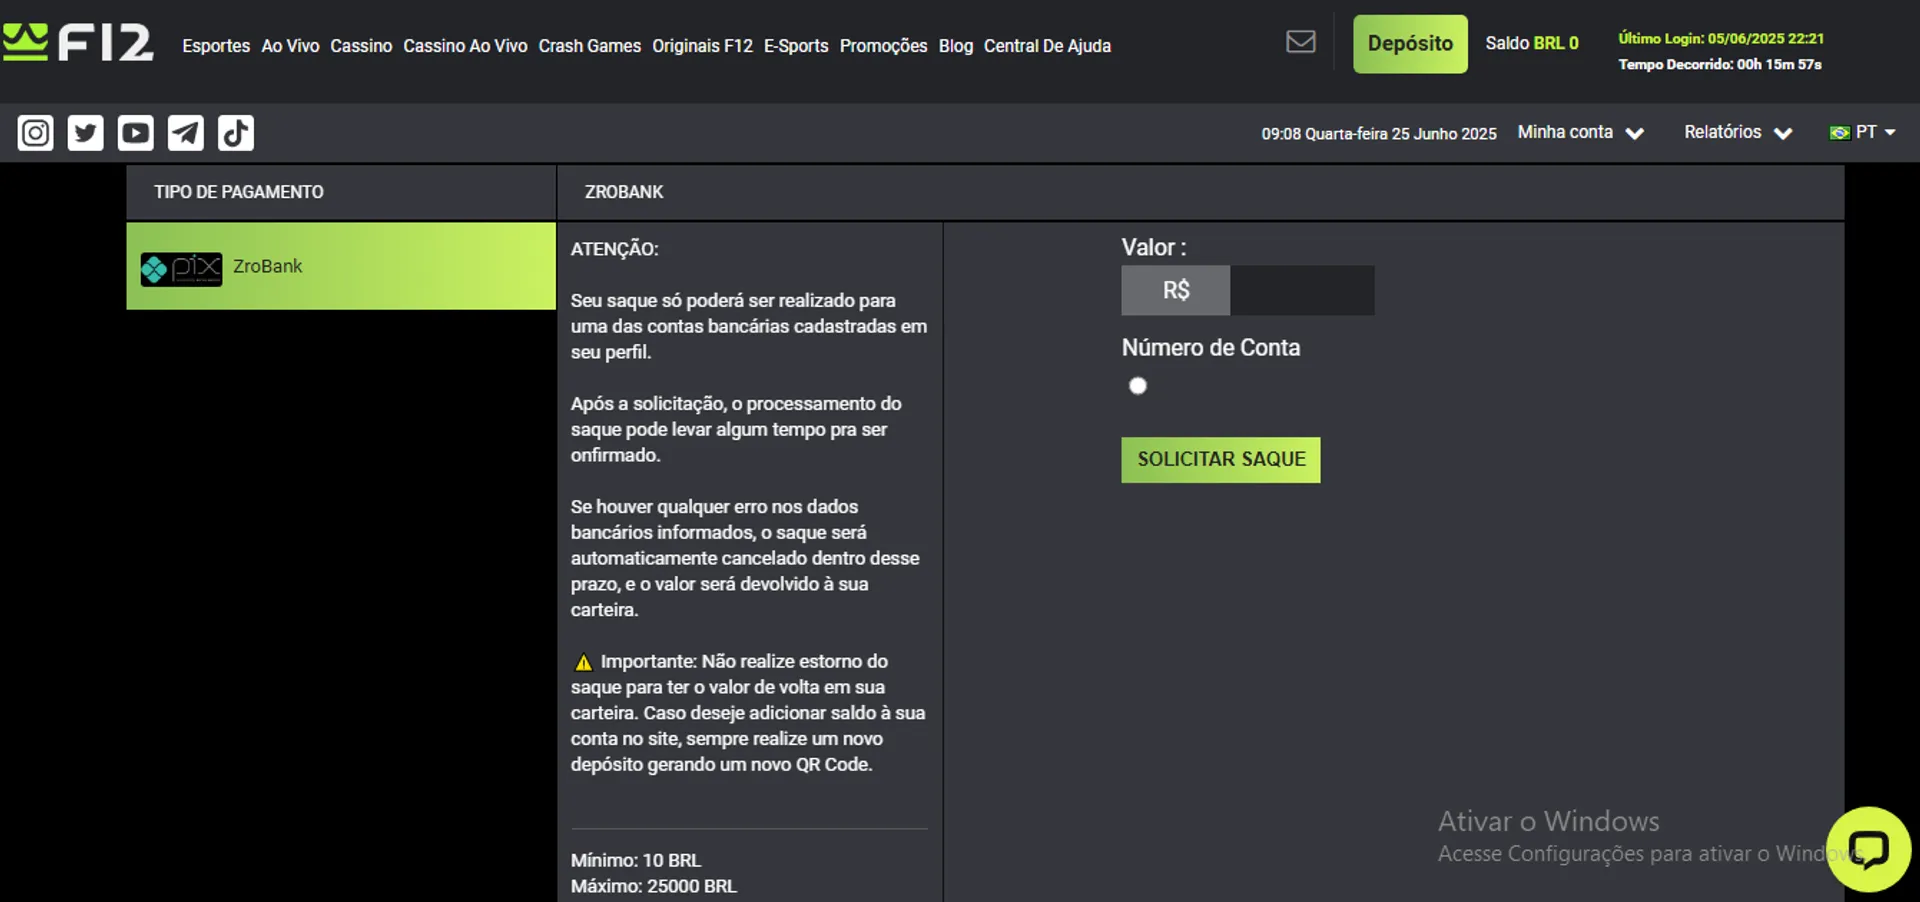Open Ao Vivo section
The image size is (1920, 902).
(x=290, y=46)
